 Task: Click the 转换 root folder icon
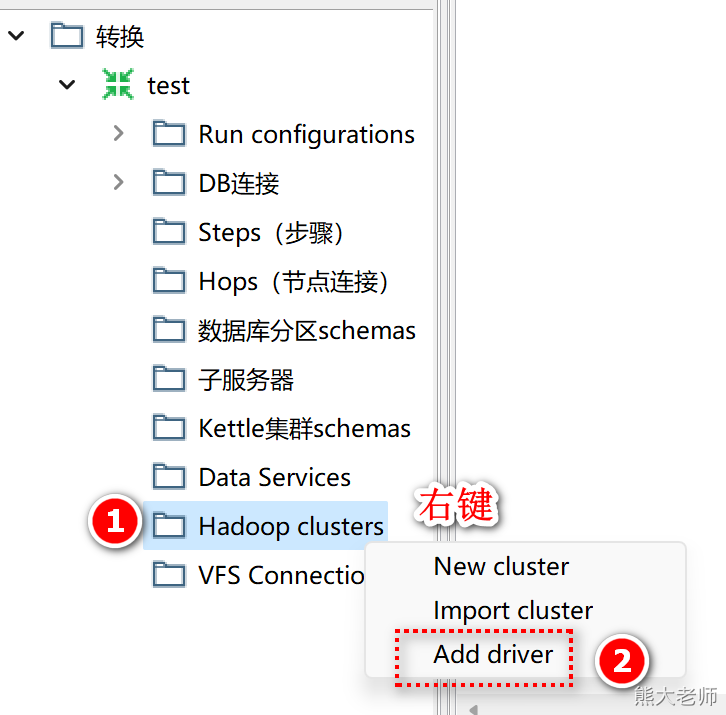[x=67, y=35]
